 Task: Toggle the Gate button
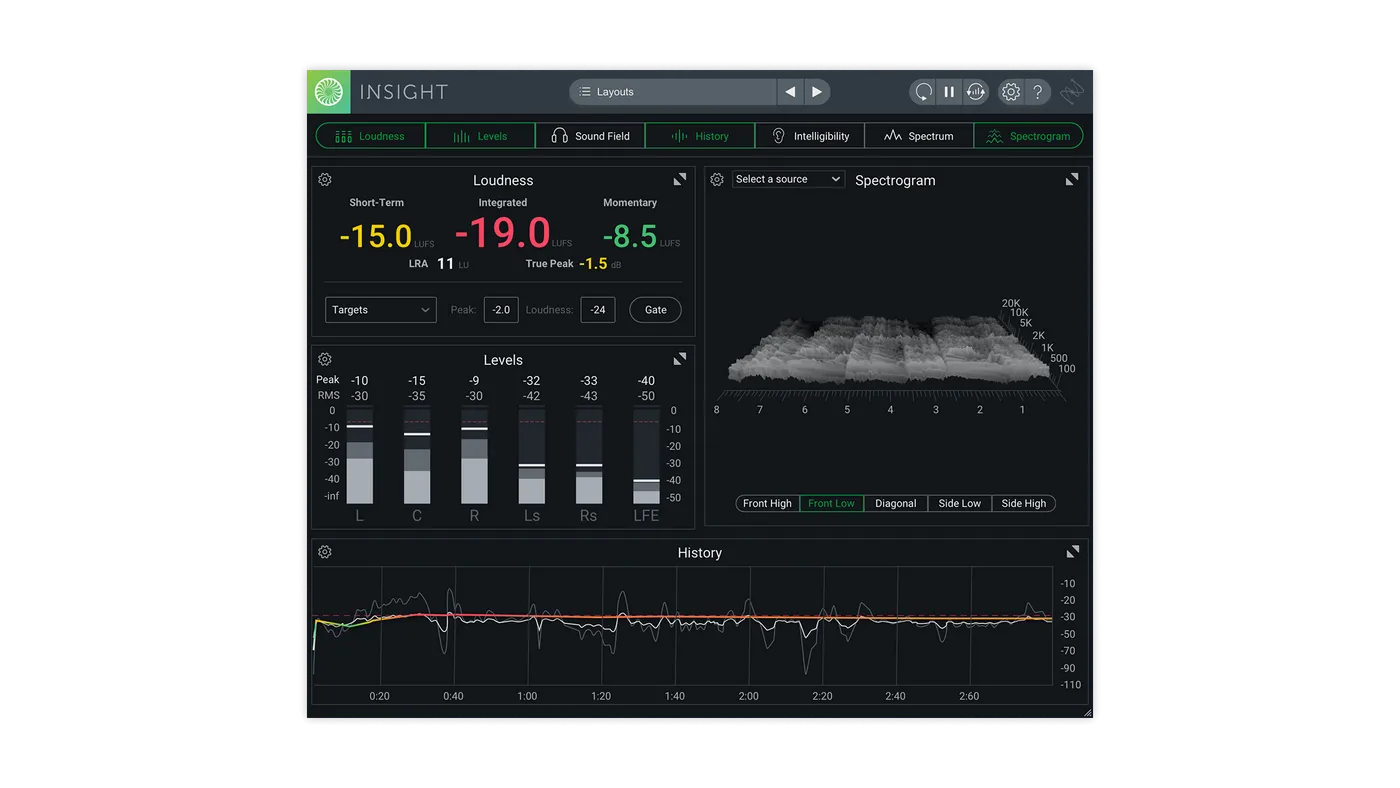[x=656, y=310]
